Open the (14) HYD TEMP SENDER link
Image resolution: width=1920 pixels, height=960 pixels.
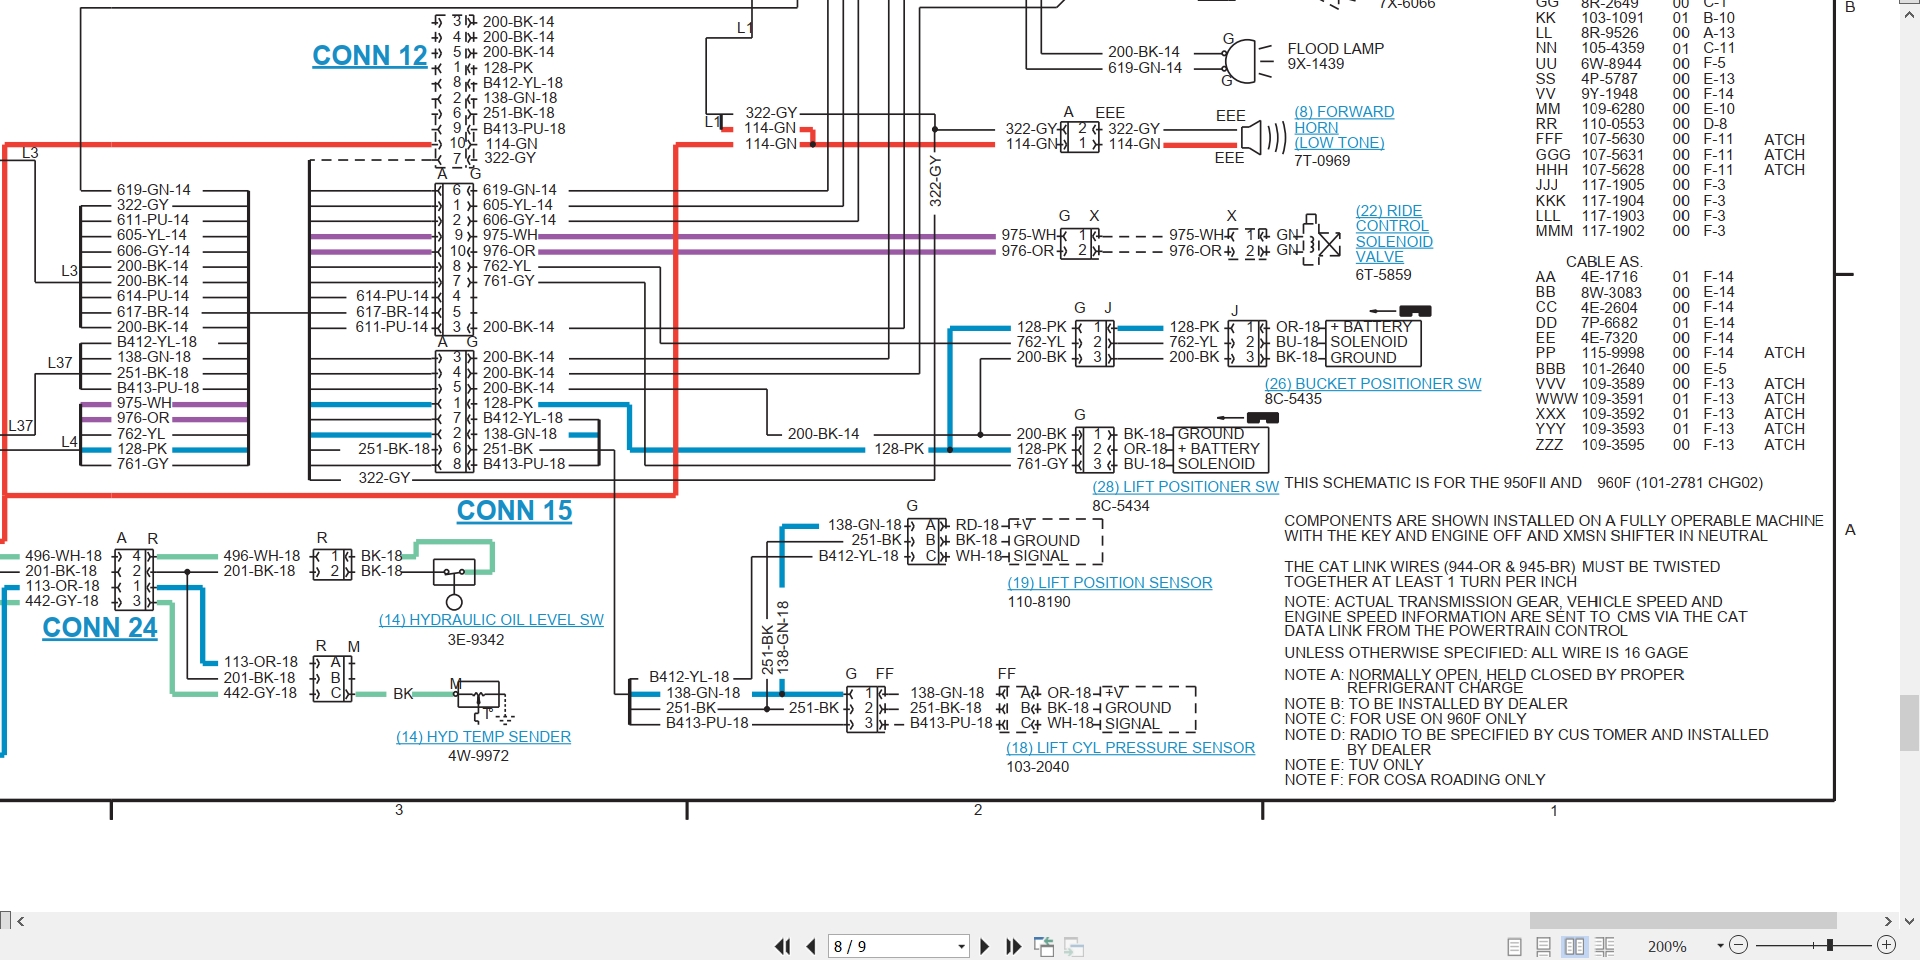[x=484, y=737]
